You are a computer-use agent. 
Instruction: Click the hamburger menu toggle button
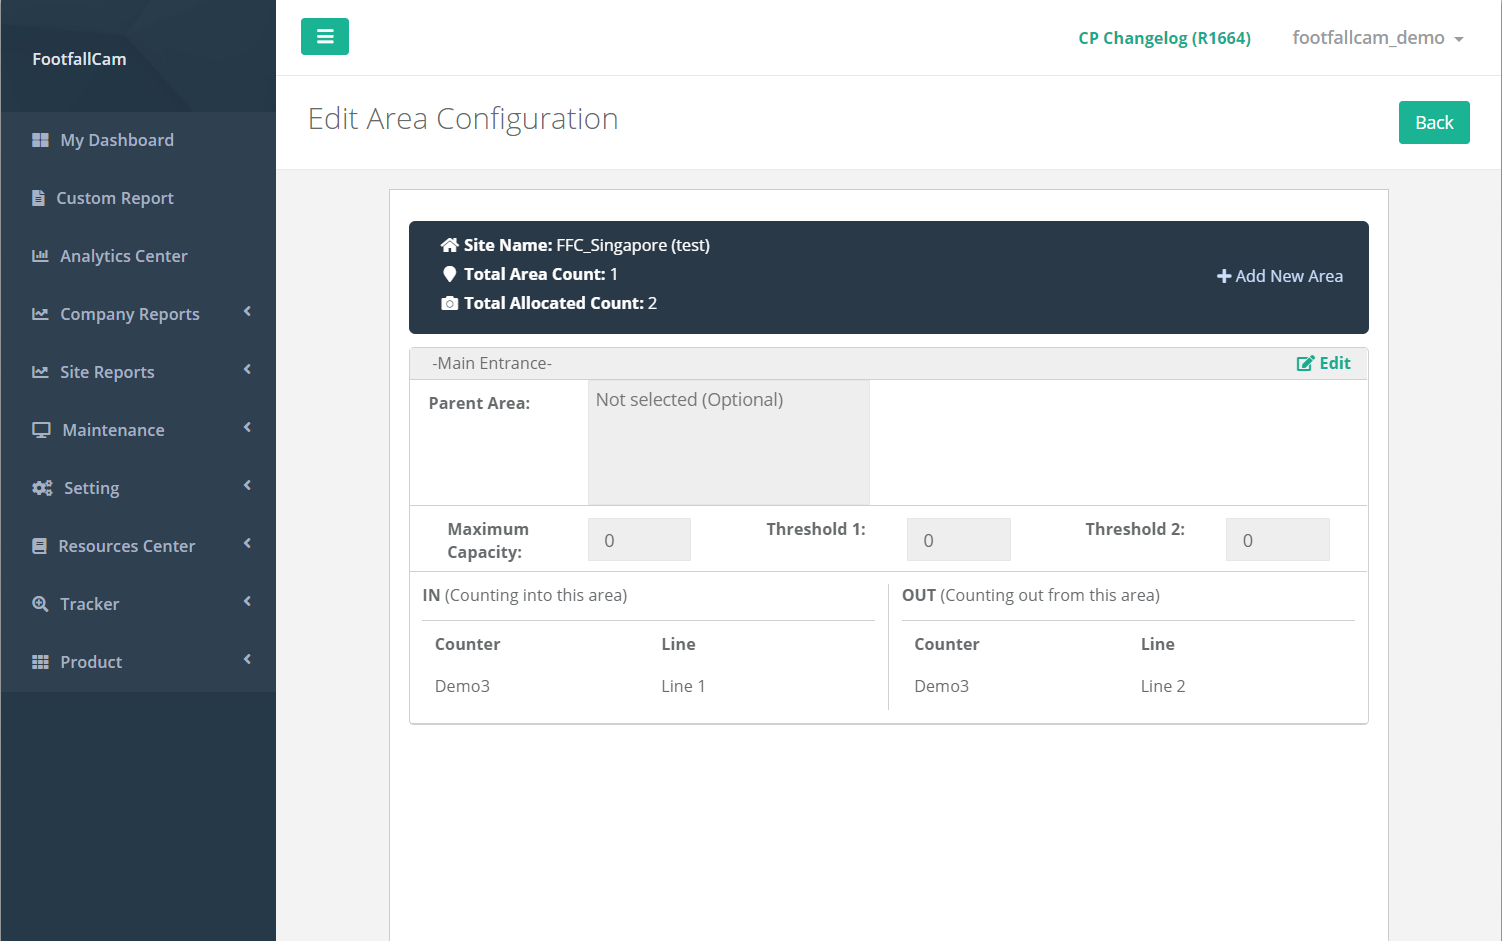click(x=324, y=37)
